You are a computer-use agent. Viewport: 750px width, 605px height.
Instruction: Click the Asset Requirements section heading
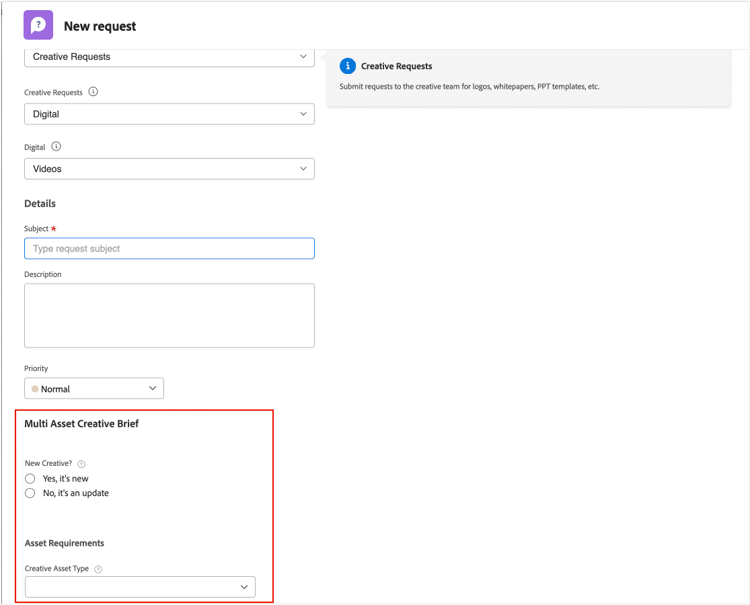[64, 543]
